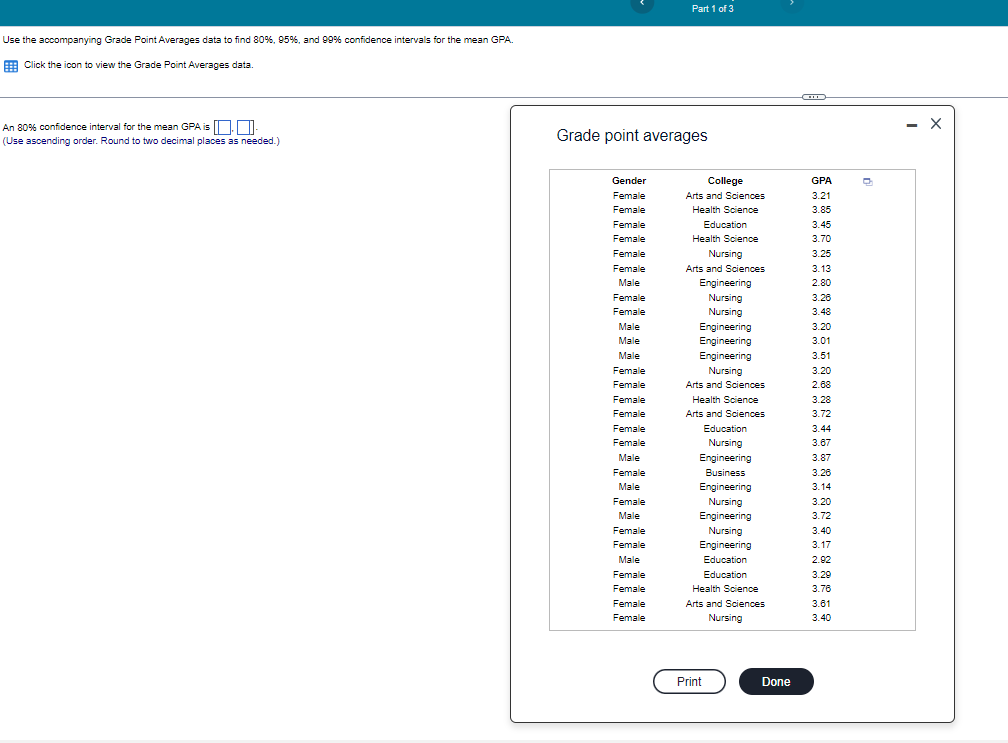1008x743 pixels.
Task: Select the GPA value 3.21 in the table
Action: 821,195
